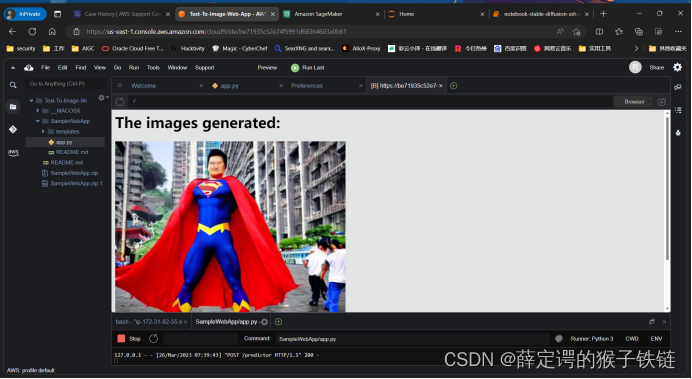Open Cloud9 preferences gear icon
Viewport: 692px width, 379px height.
pos(677,67)
